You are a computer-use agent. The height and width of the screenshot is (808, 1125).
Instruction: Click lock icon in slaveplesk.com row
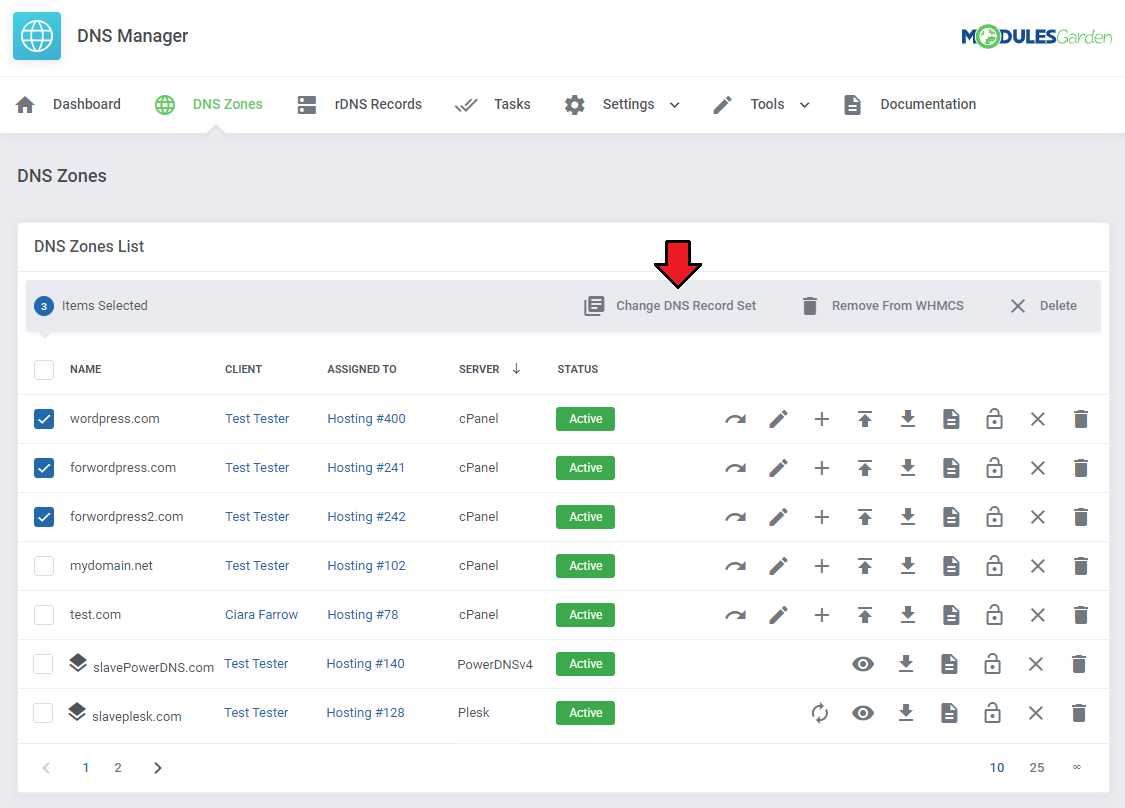[x=992, y=713]
